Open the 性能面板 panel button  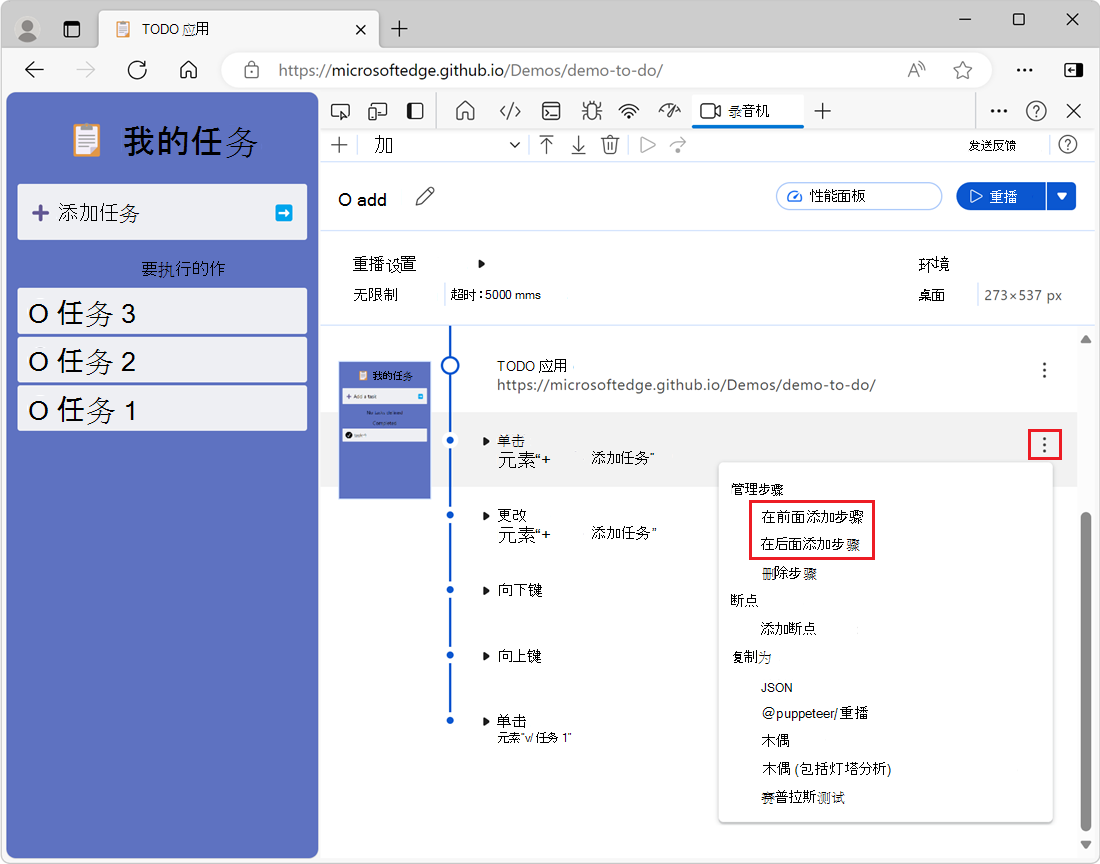pos(858,196)
